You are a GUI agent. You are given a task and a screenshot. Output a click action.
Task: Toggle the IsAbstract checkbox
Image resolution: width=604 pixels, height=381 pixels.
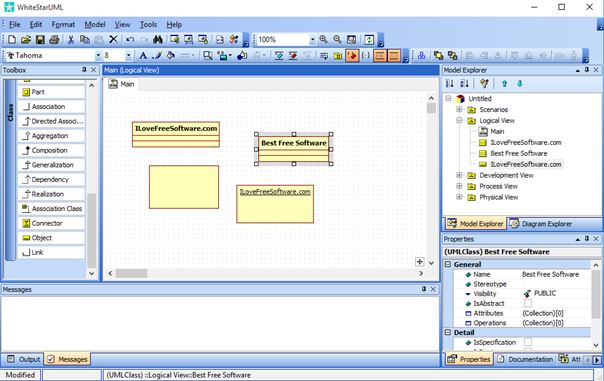click(528, 303)
